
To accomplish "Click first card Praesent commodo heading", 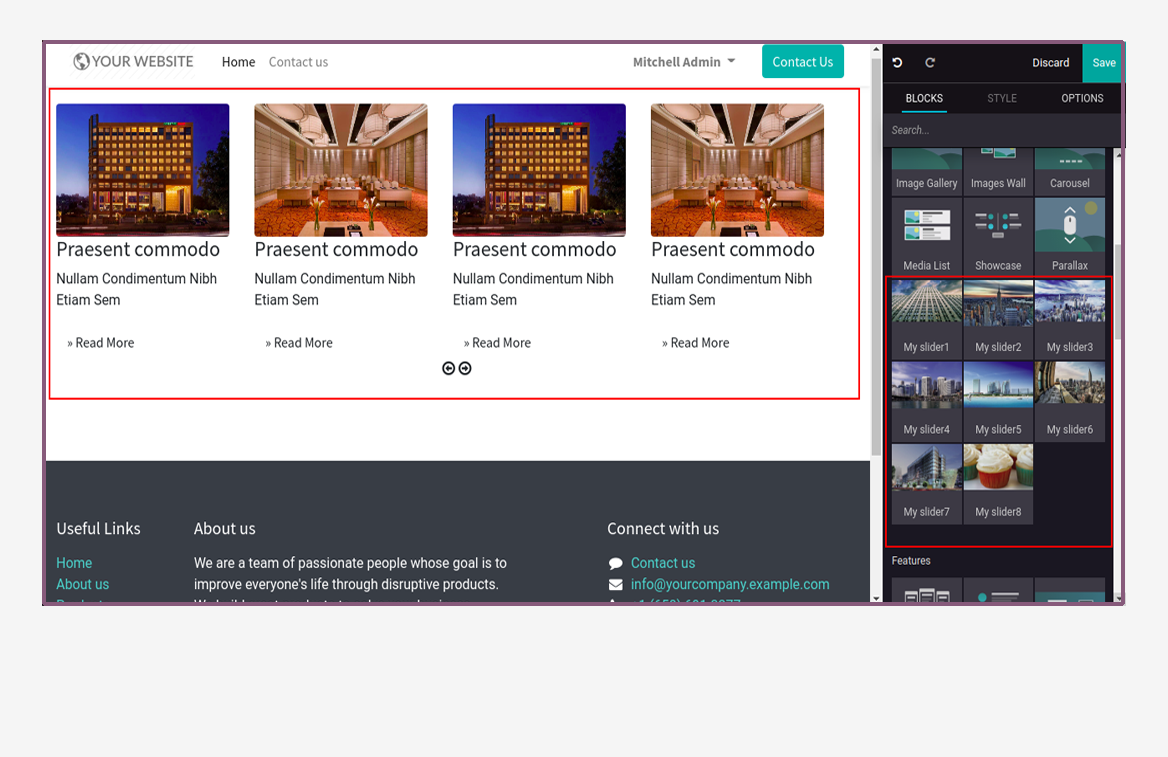I will [x=138, y=250].
